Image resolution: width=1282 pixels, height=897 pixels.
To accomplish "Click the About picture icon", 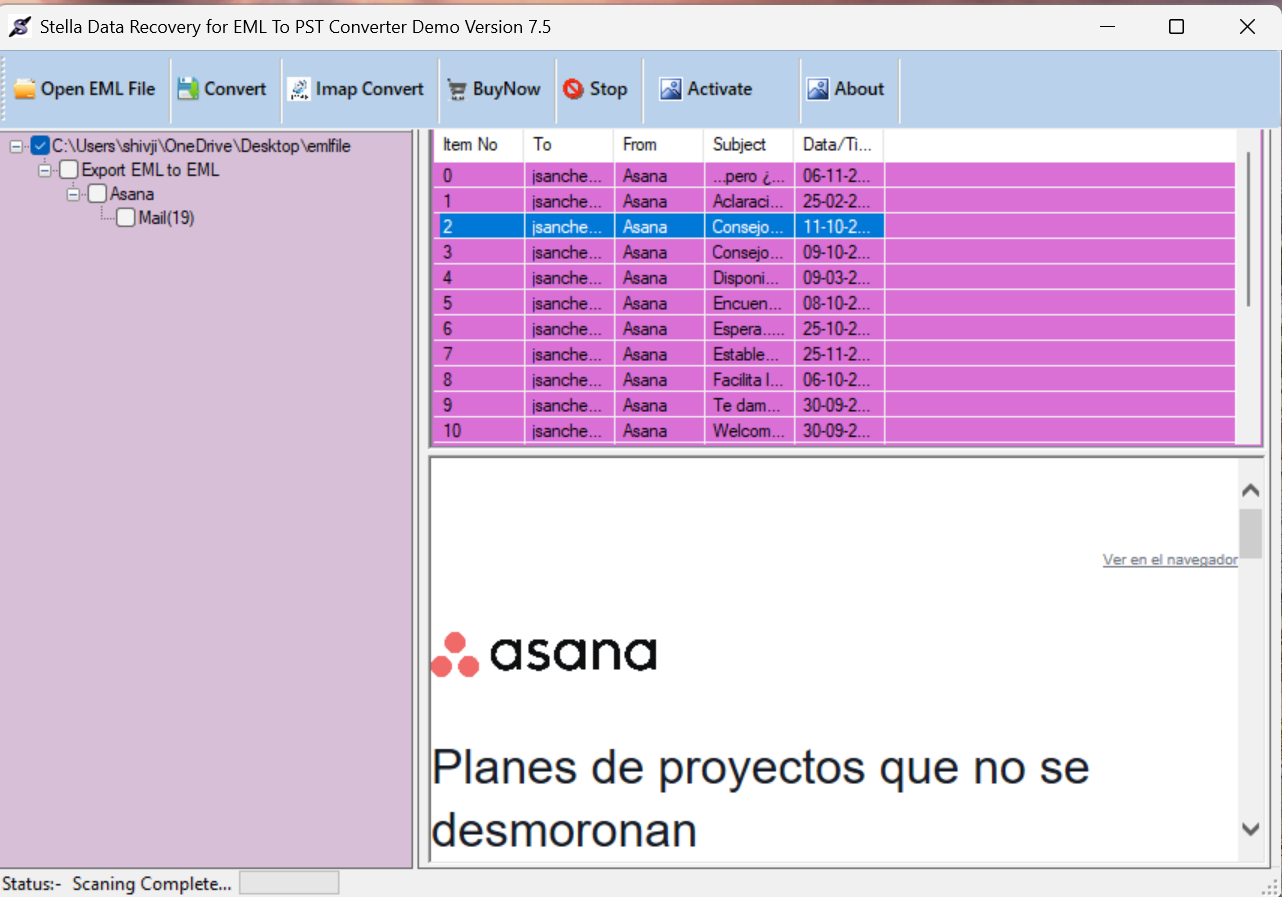I will click(818, 89).
